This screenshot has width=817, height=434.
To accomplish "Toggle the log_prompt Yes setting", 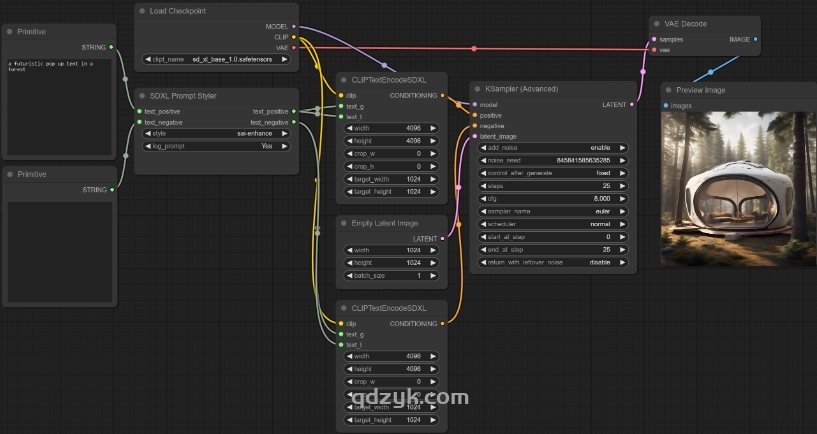I will click(x=216, y=146).
